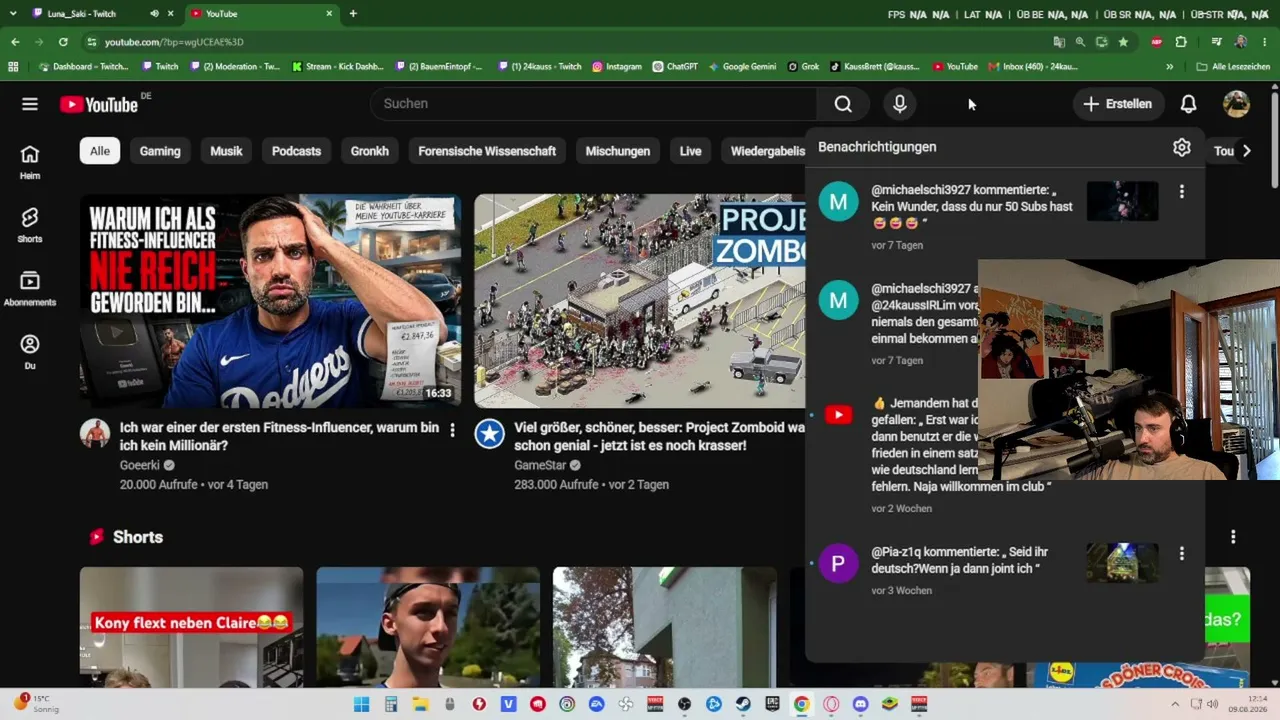Open thumbnail of Pia-z1q comment notification
This screenshot has height=720, width=1280.
pos(1122,563)
